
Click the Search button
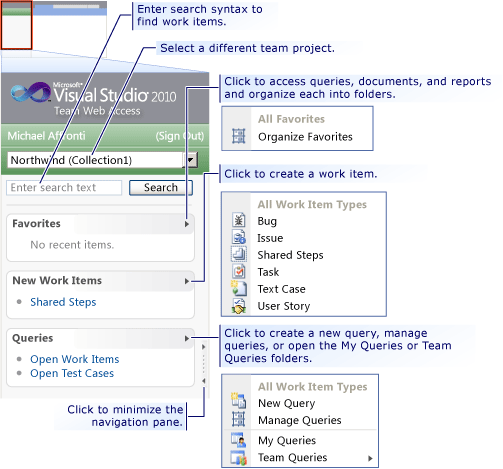point(161,188)
